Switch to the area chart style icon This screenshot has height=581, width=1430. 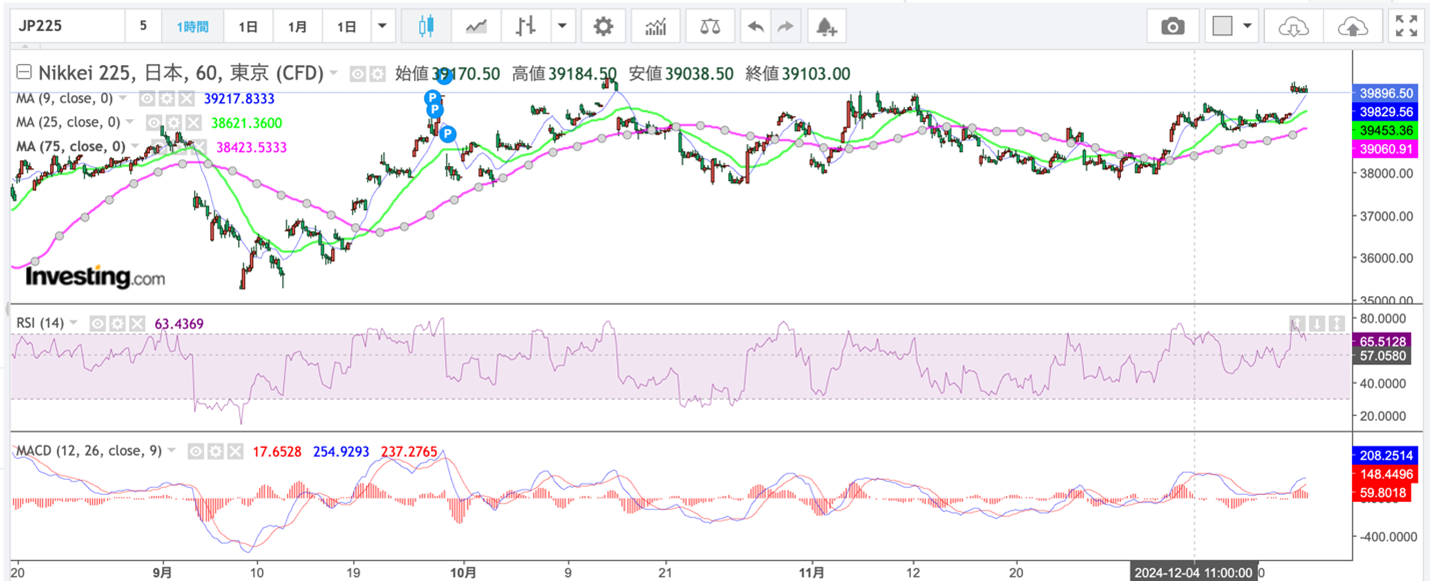point(475,27)
